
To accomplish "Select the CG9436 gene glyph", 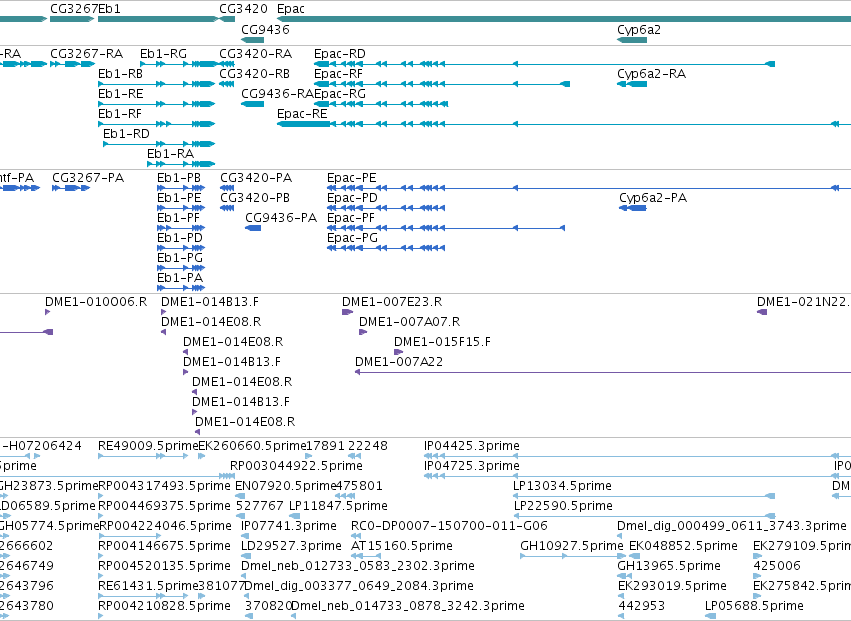I will click(252, 40).
